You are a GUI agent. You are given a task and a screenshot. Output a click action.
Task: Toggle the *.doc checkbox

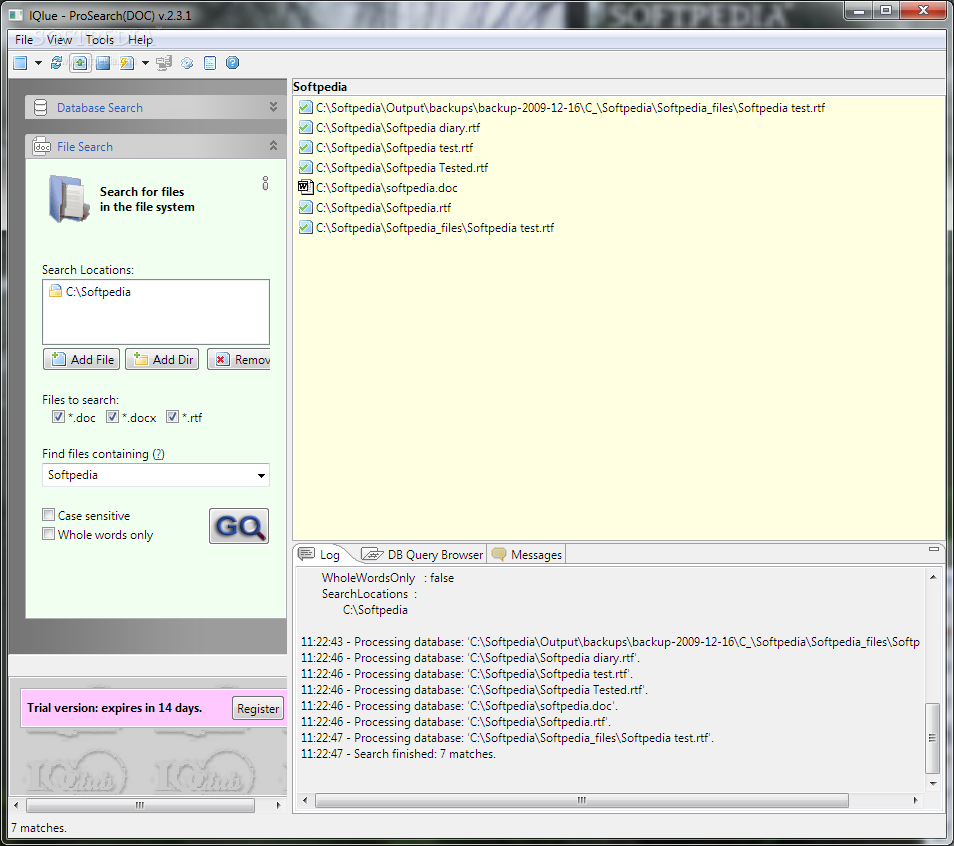[x=58, y=417]
